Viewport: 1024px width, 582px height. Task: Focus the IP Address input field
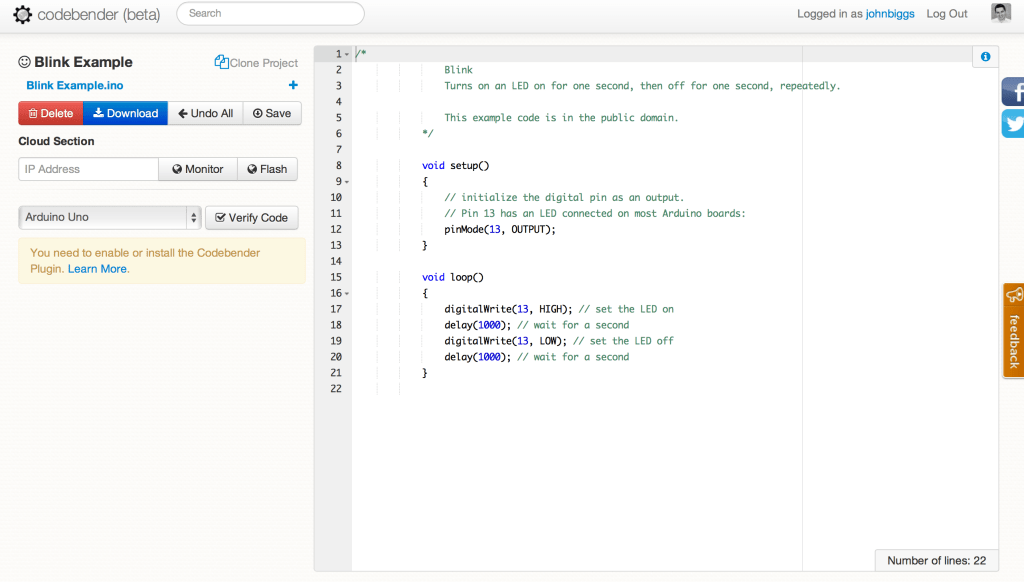(x=88, y=169)
